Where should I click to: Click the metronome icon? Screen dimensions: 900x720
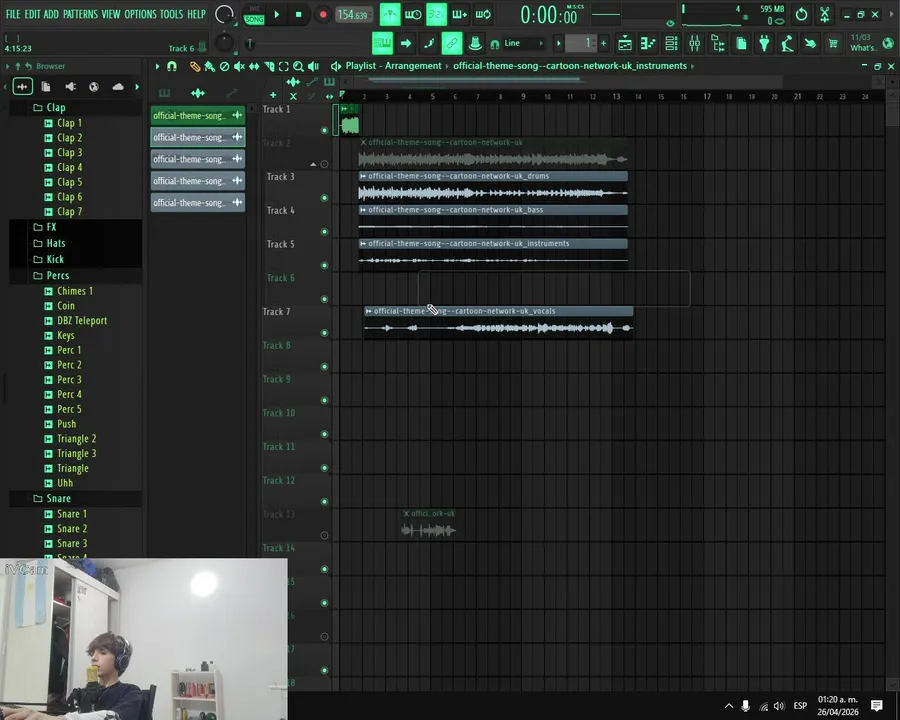click(x=390, y=14)
